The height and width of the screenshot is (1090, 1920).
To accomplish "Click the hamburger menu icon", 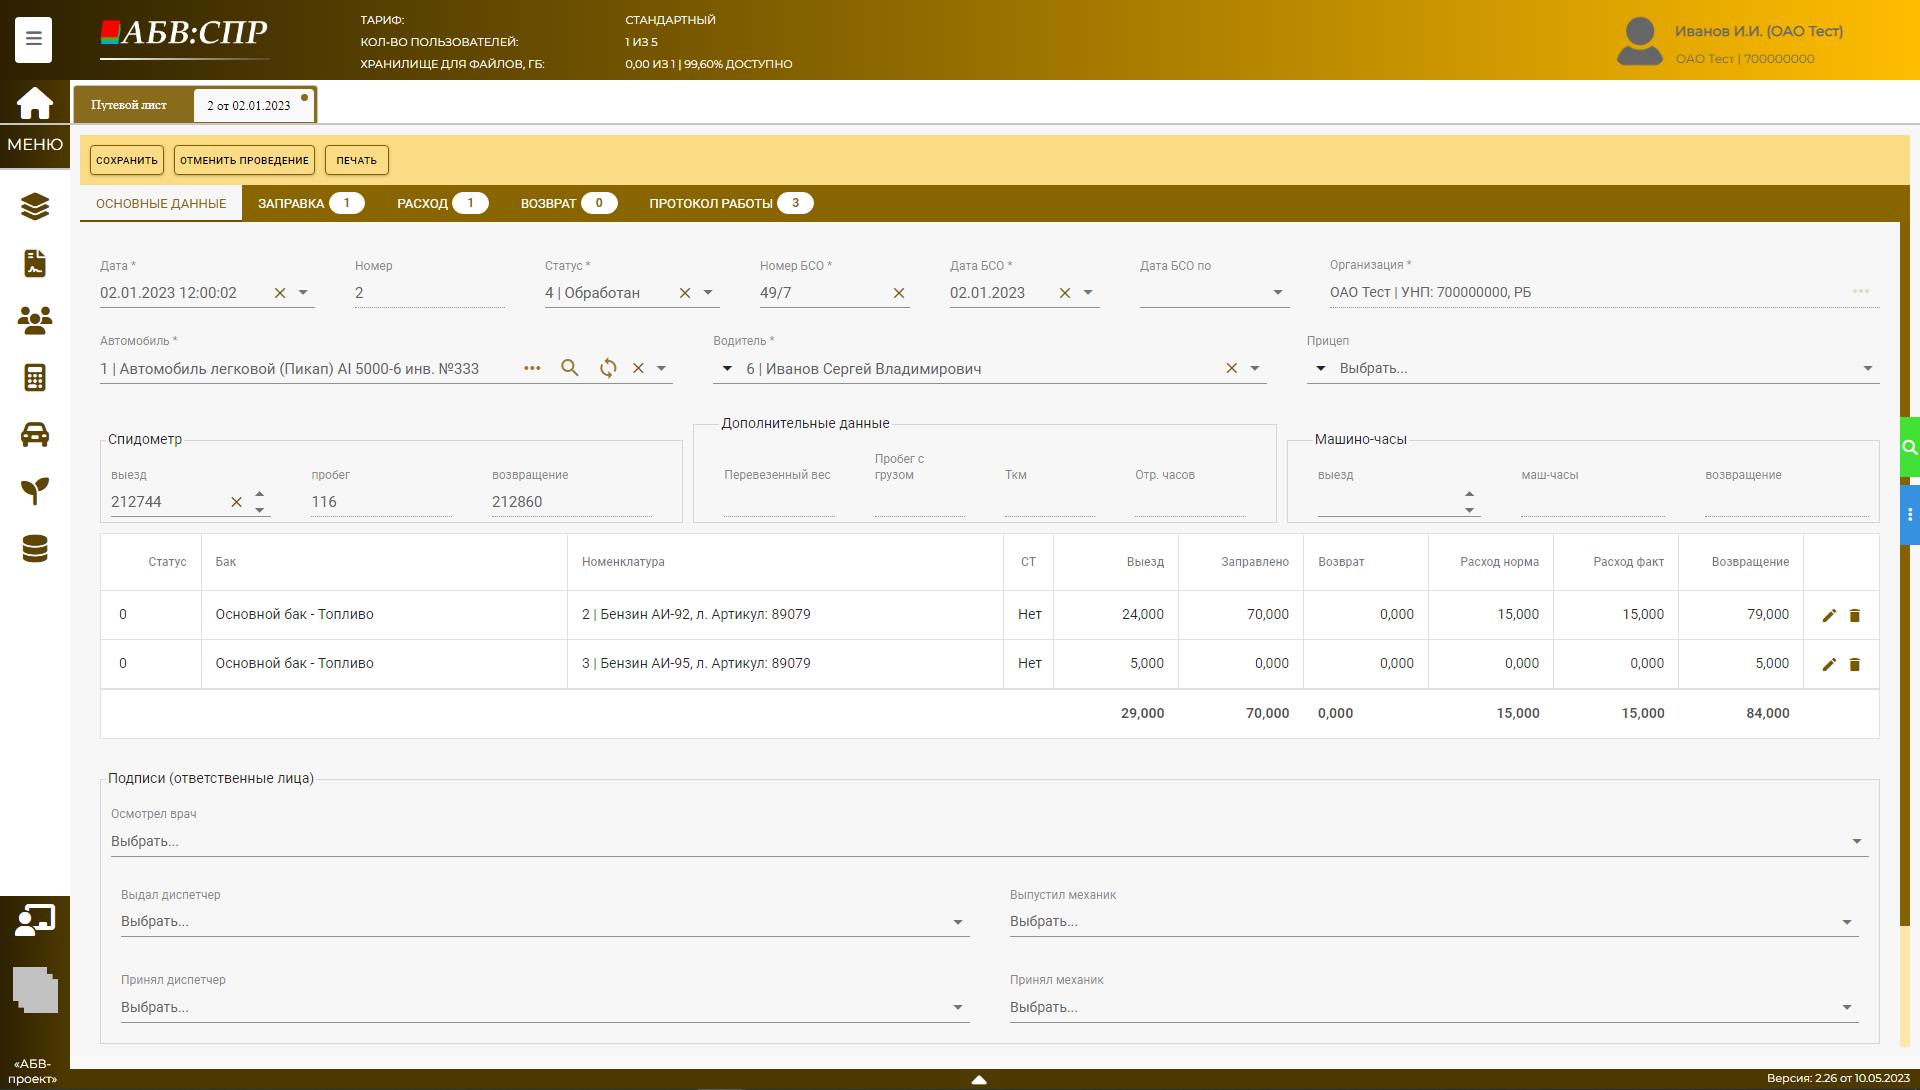I will 33,39.
